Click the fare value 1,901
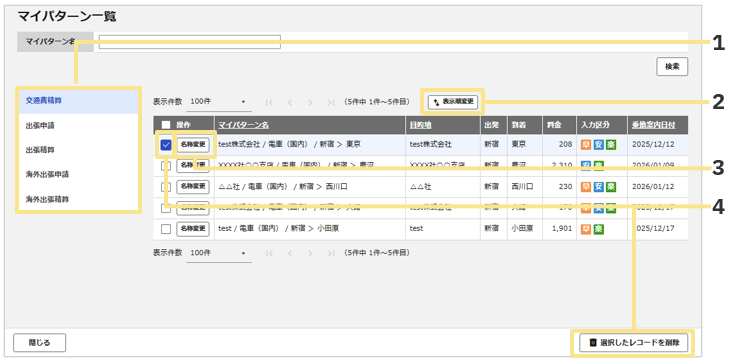Screen dimensions: 730x363 563,229
